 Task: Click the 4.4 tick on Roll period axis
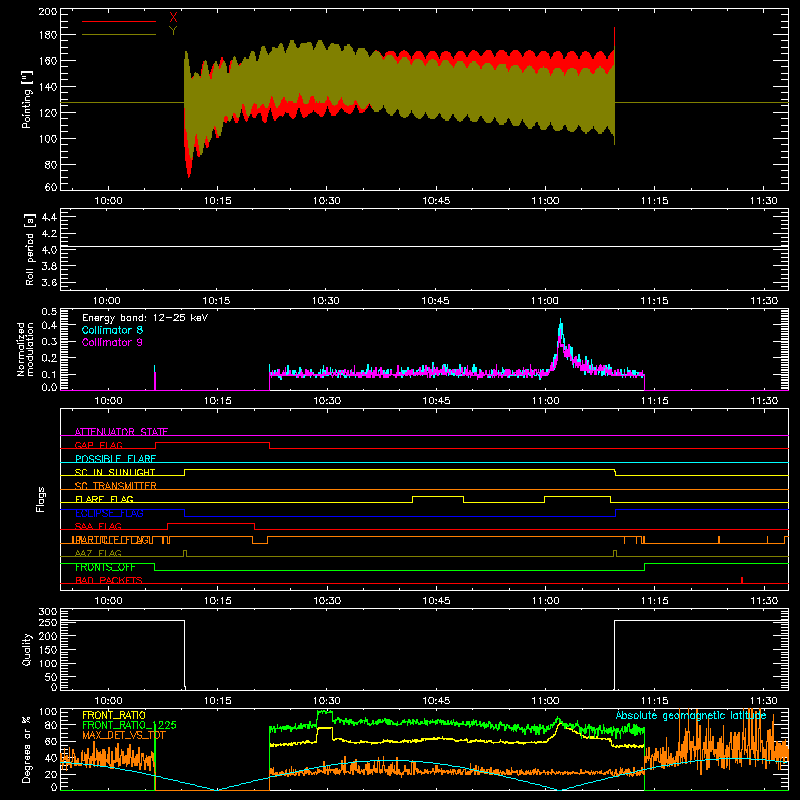[49, 217]
